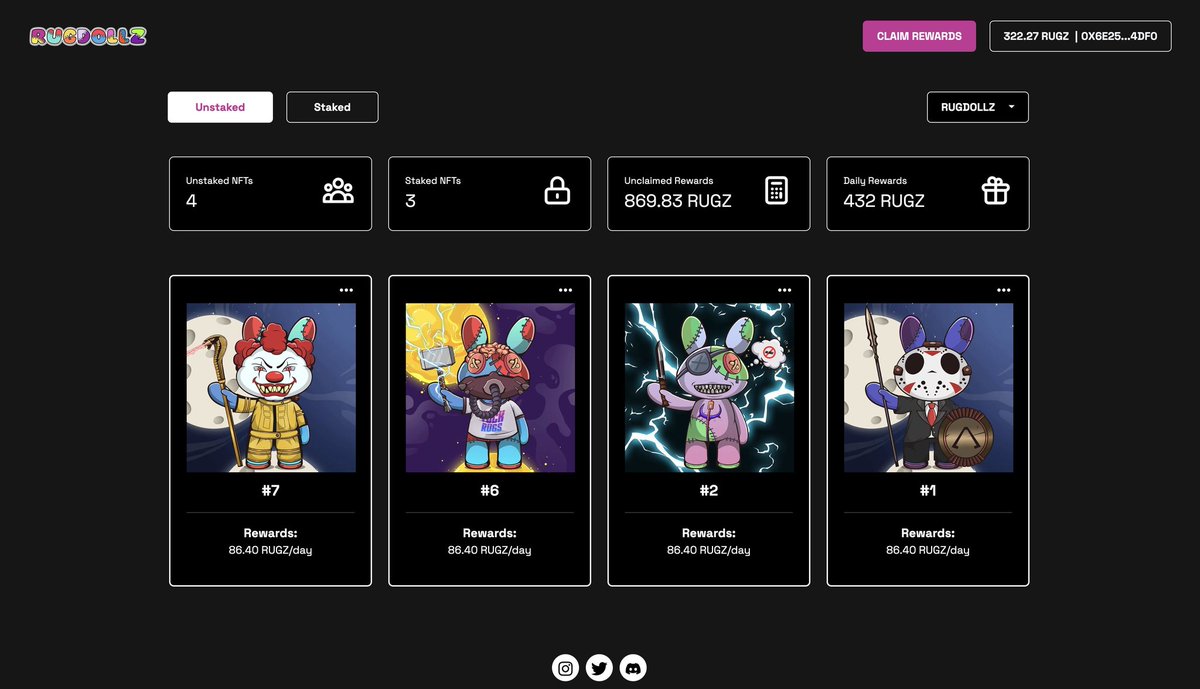Click the #1 card title
This screenshot has width=1200, height=689.
[928, 491]
